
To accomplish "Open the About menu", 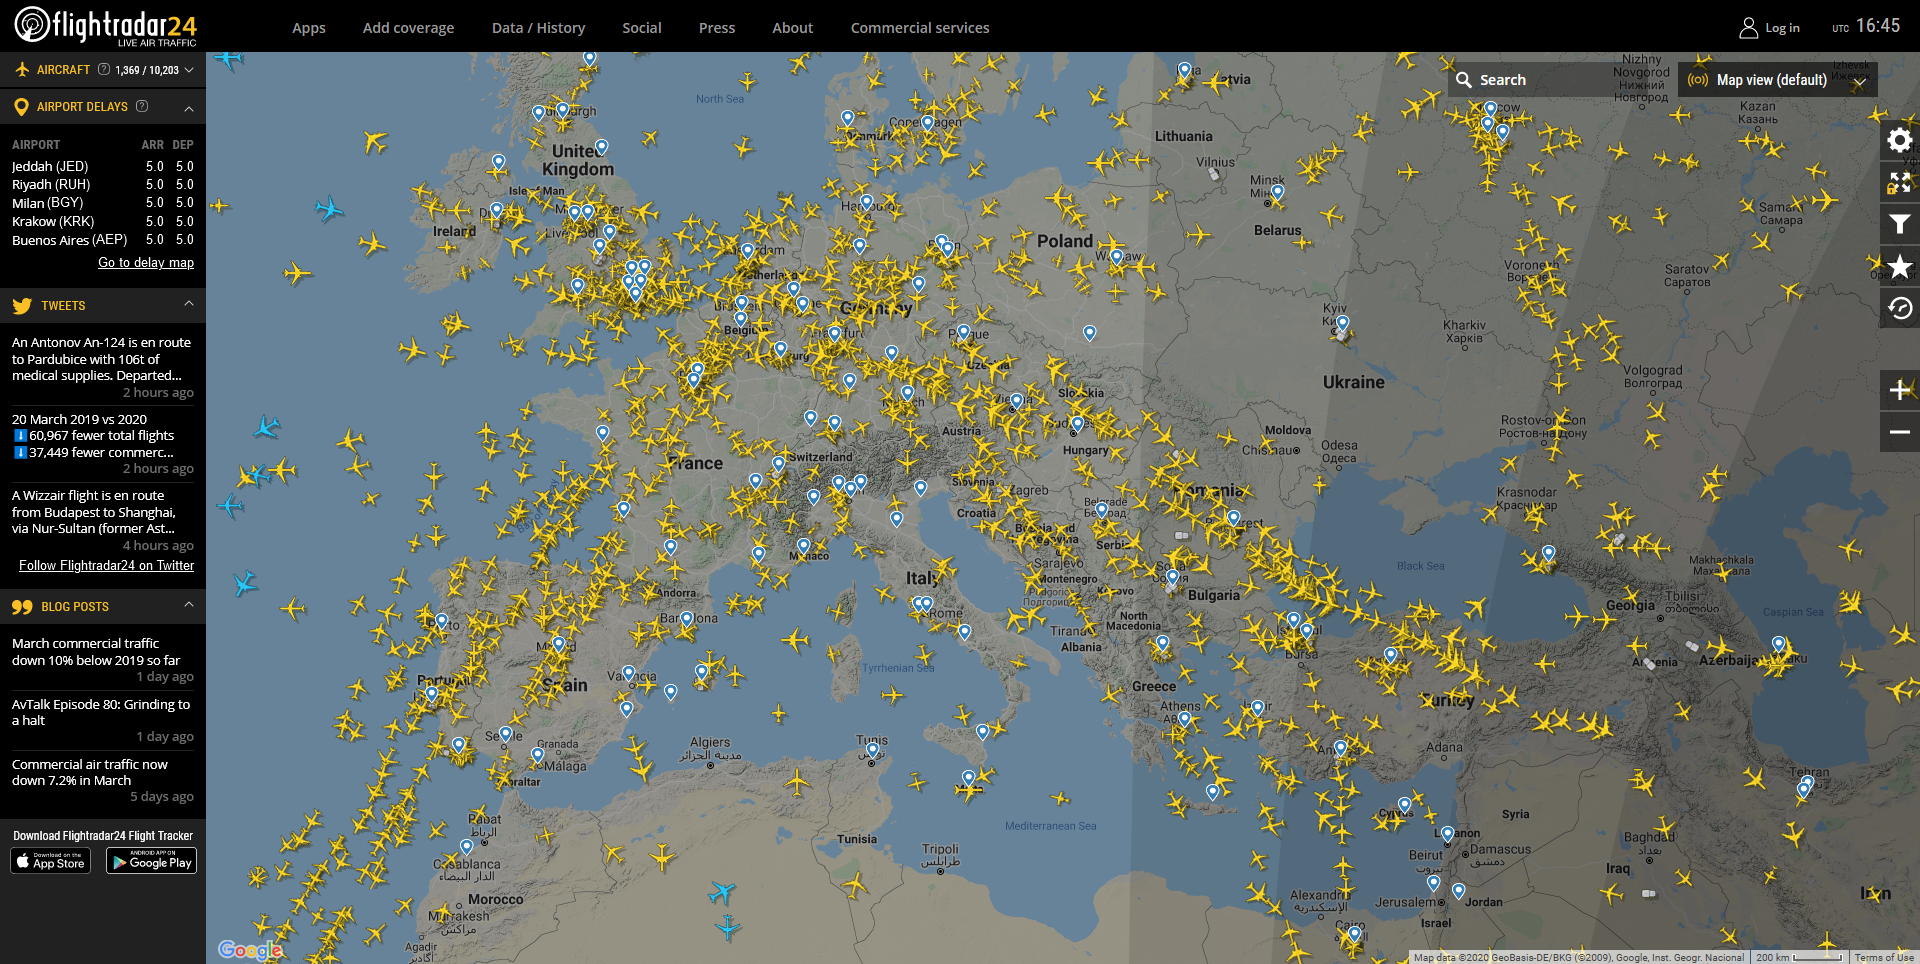I will tap(793, 28).
